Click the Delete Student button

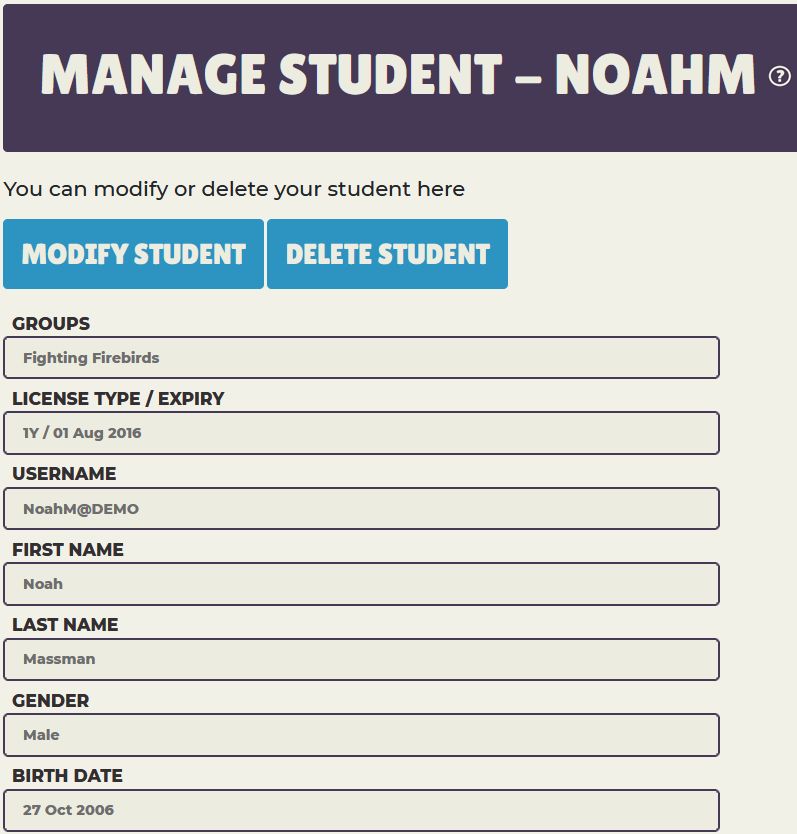coord(386,254)
